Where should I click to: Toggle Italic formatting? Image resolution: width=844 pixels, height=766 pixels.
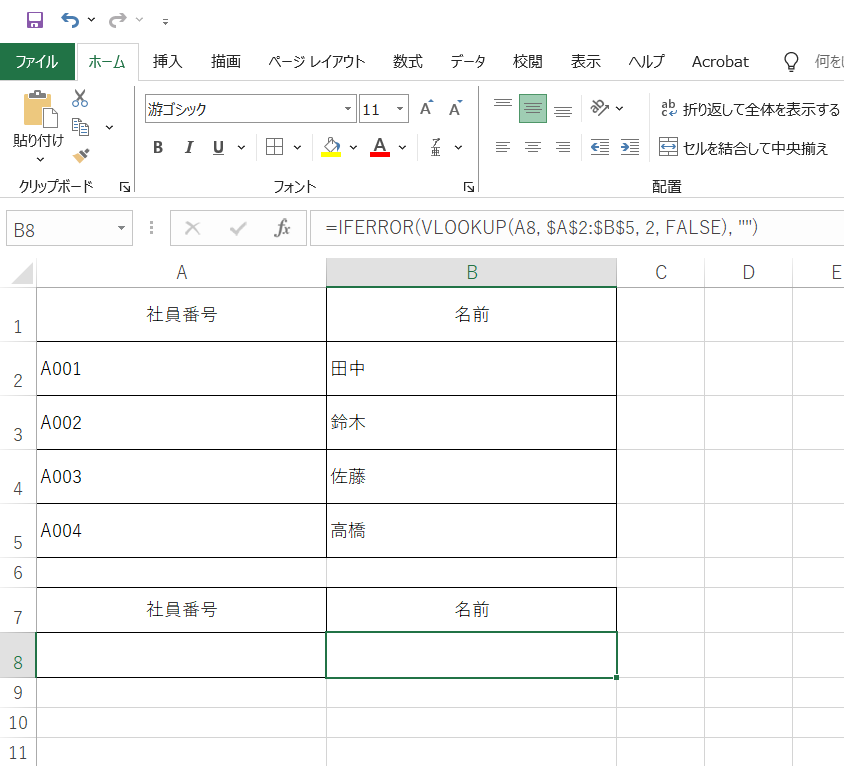pyautogui.click(x=188, y=148)
